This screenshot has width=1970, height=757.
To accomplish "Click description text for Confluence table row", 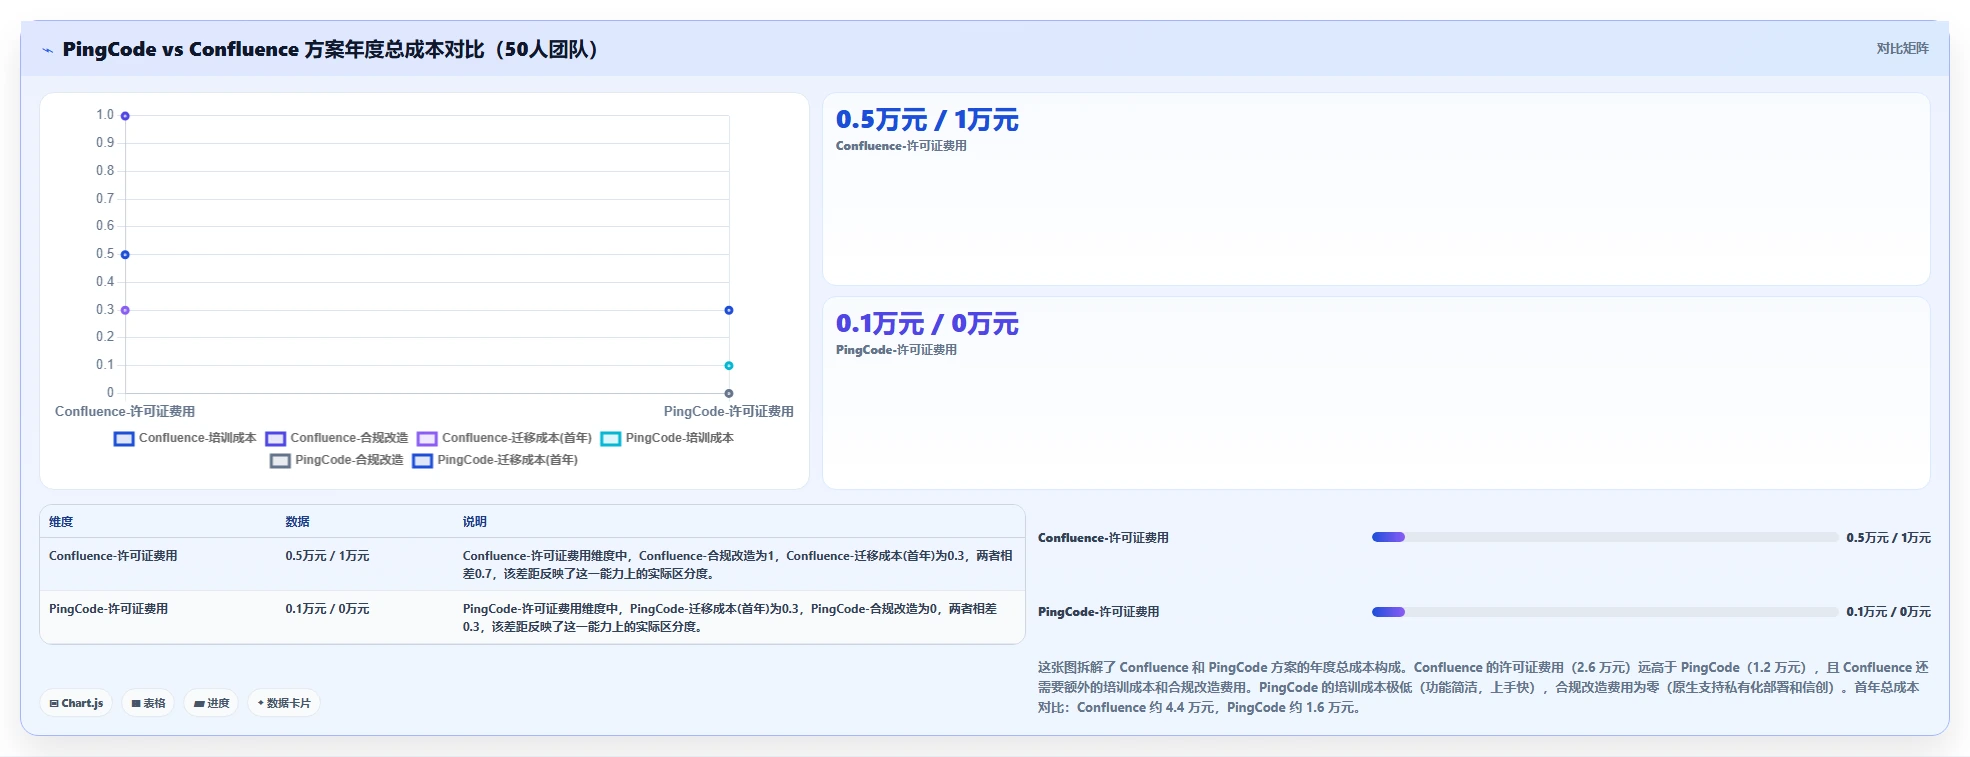I will tap(737, 565).
